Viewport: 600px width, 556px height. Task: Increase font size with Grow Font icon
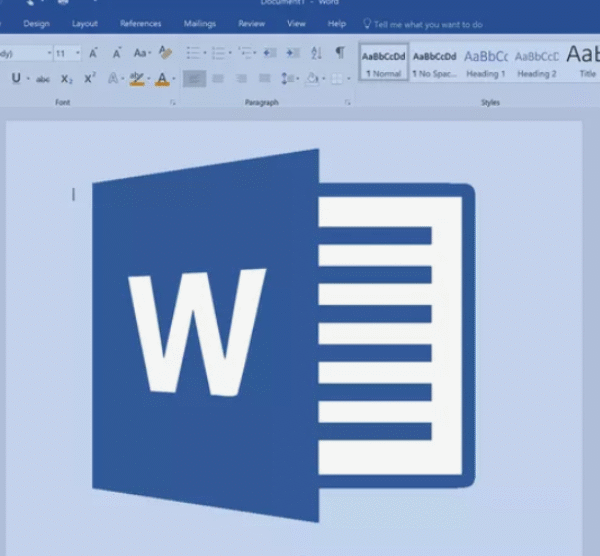pyautogui.click(x=93, y=53)
